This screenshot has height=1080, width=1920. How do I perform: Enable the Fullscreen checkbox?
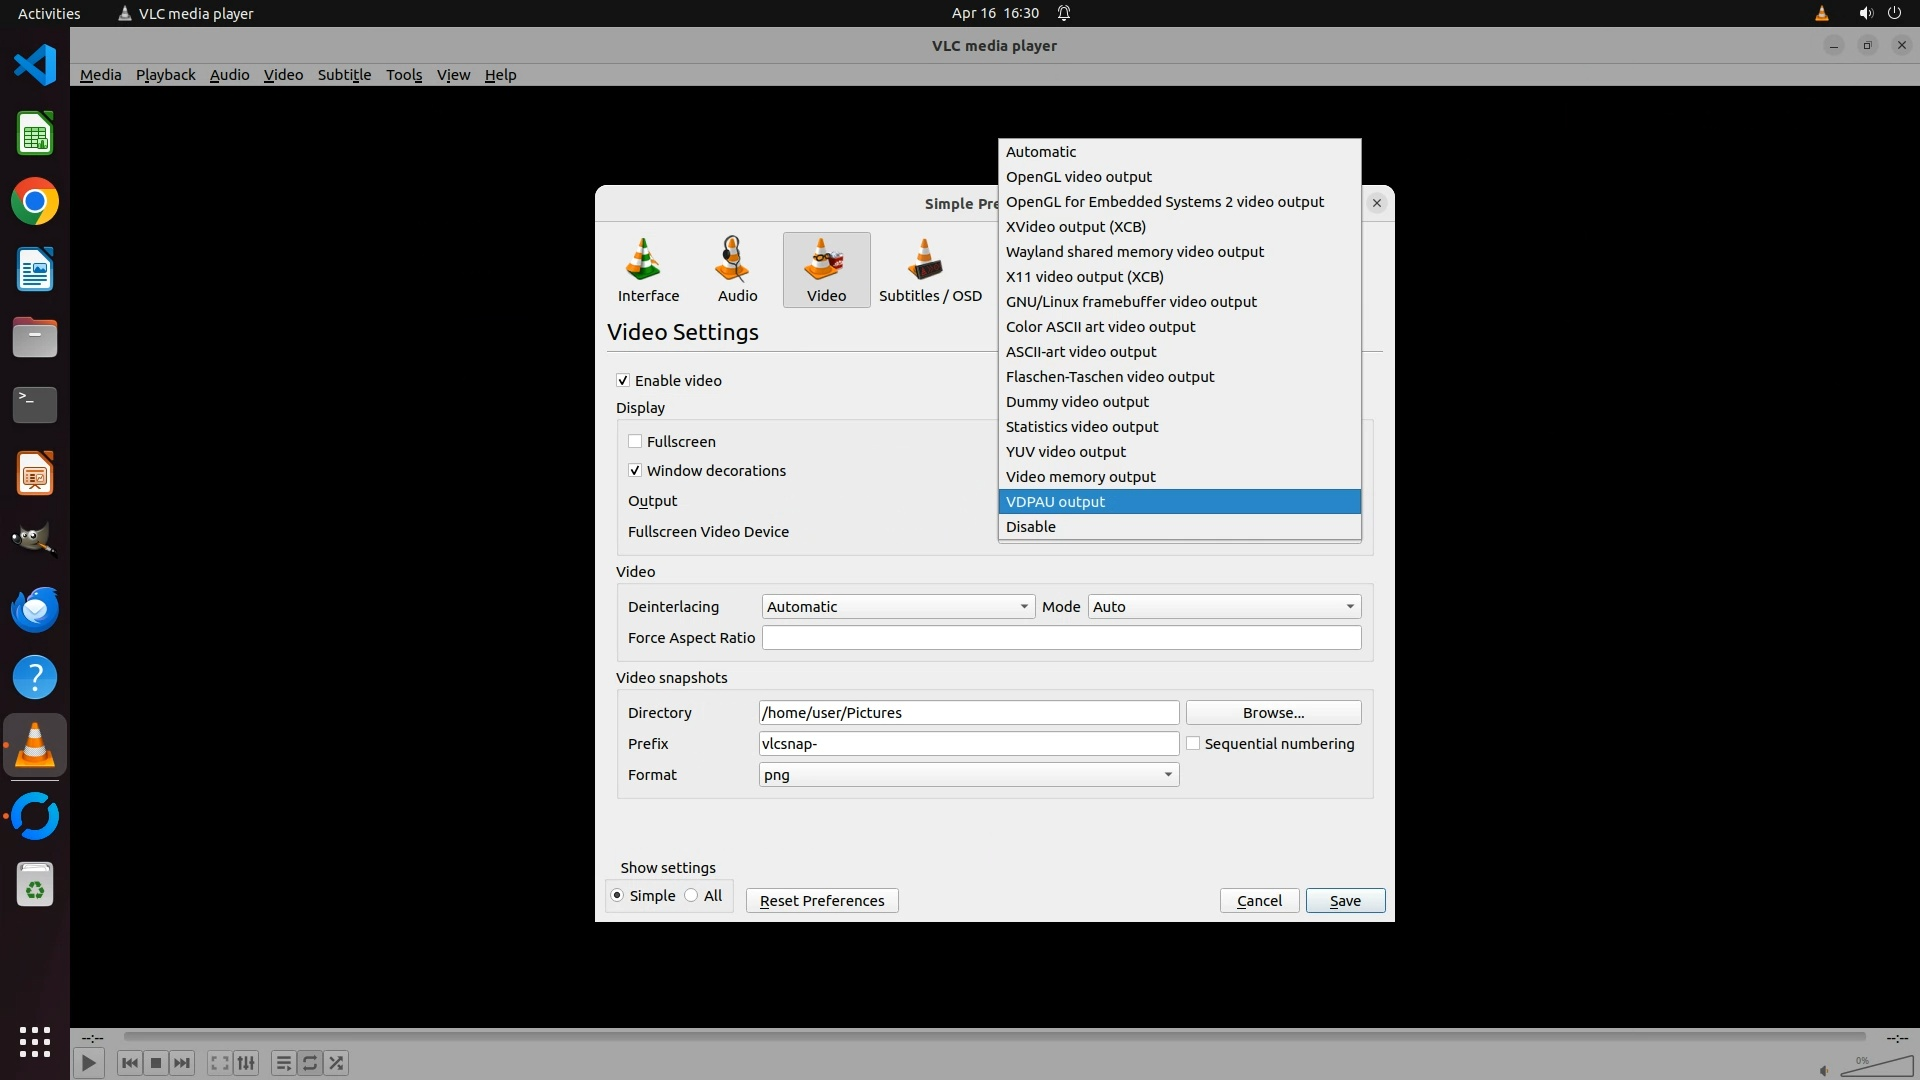pos(635,442)
